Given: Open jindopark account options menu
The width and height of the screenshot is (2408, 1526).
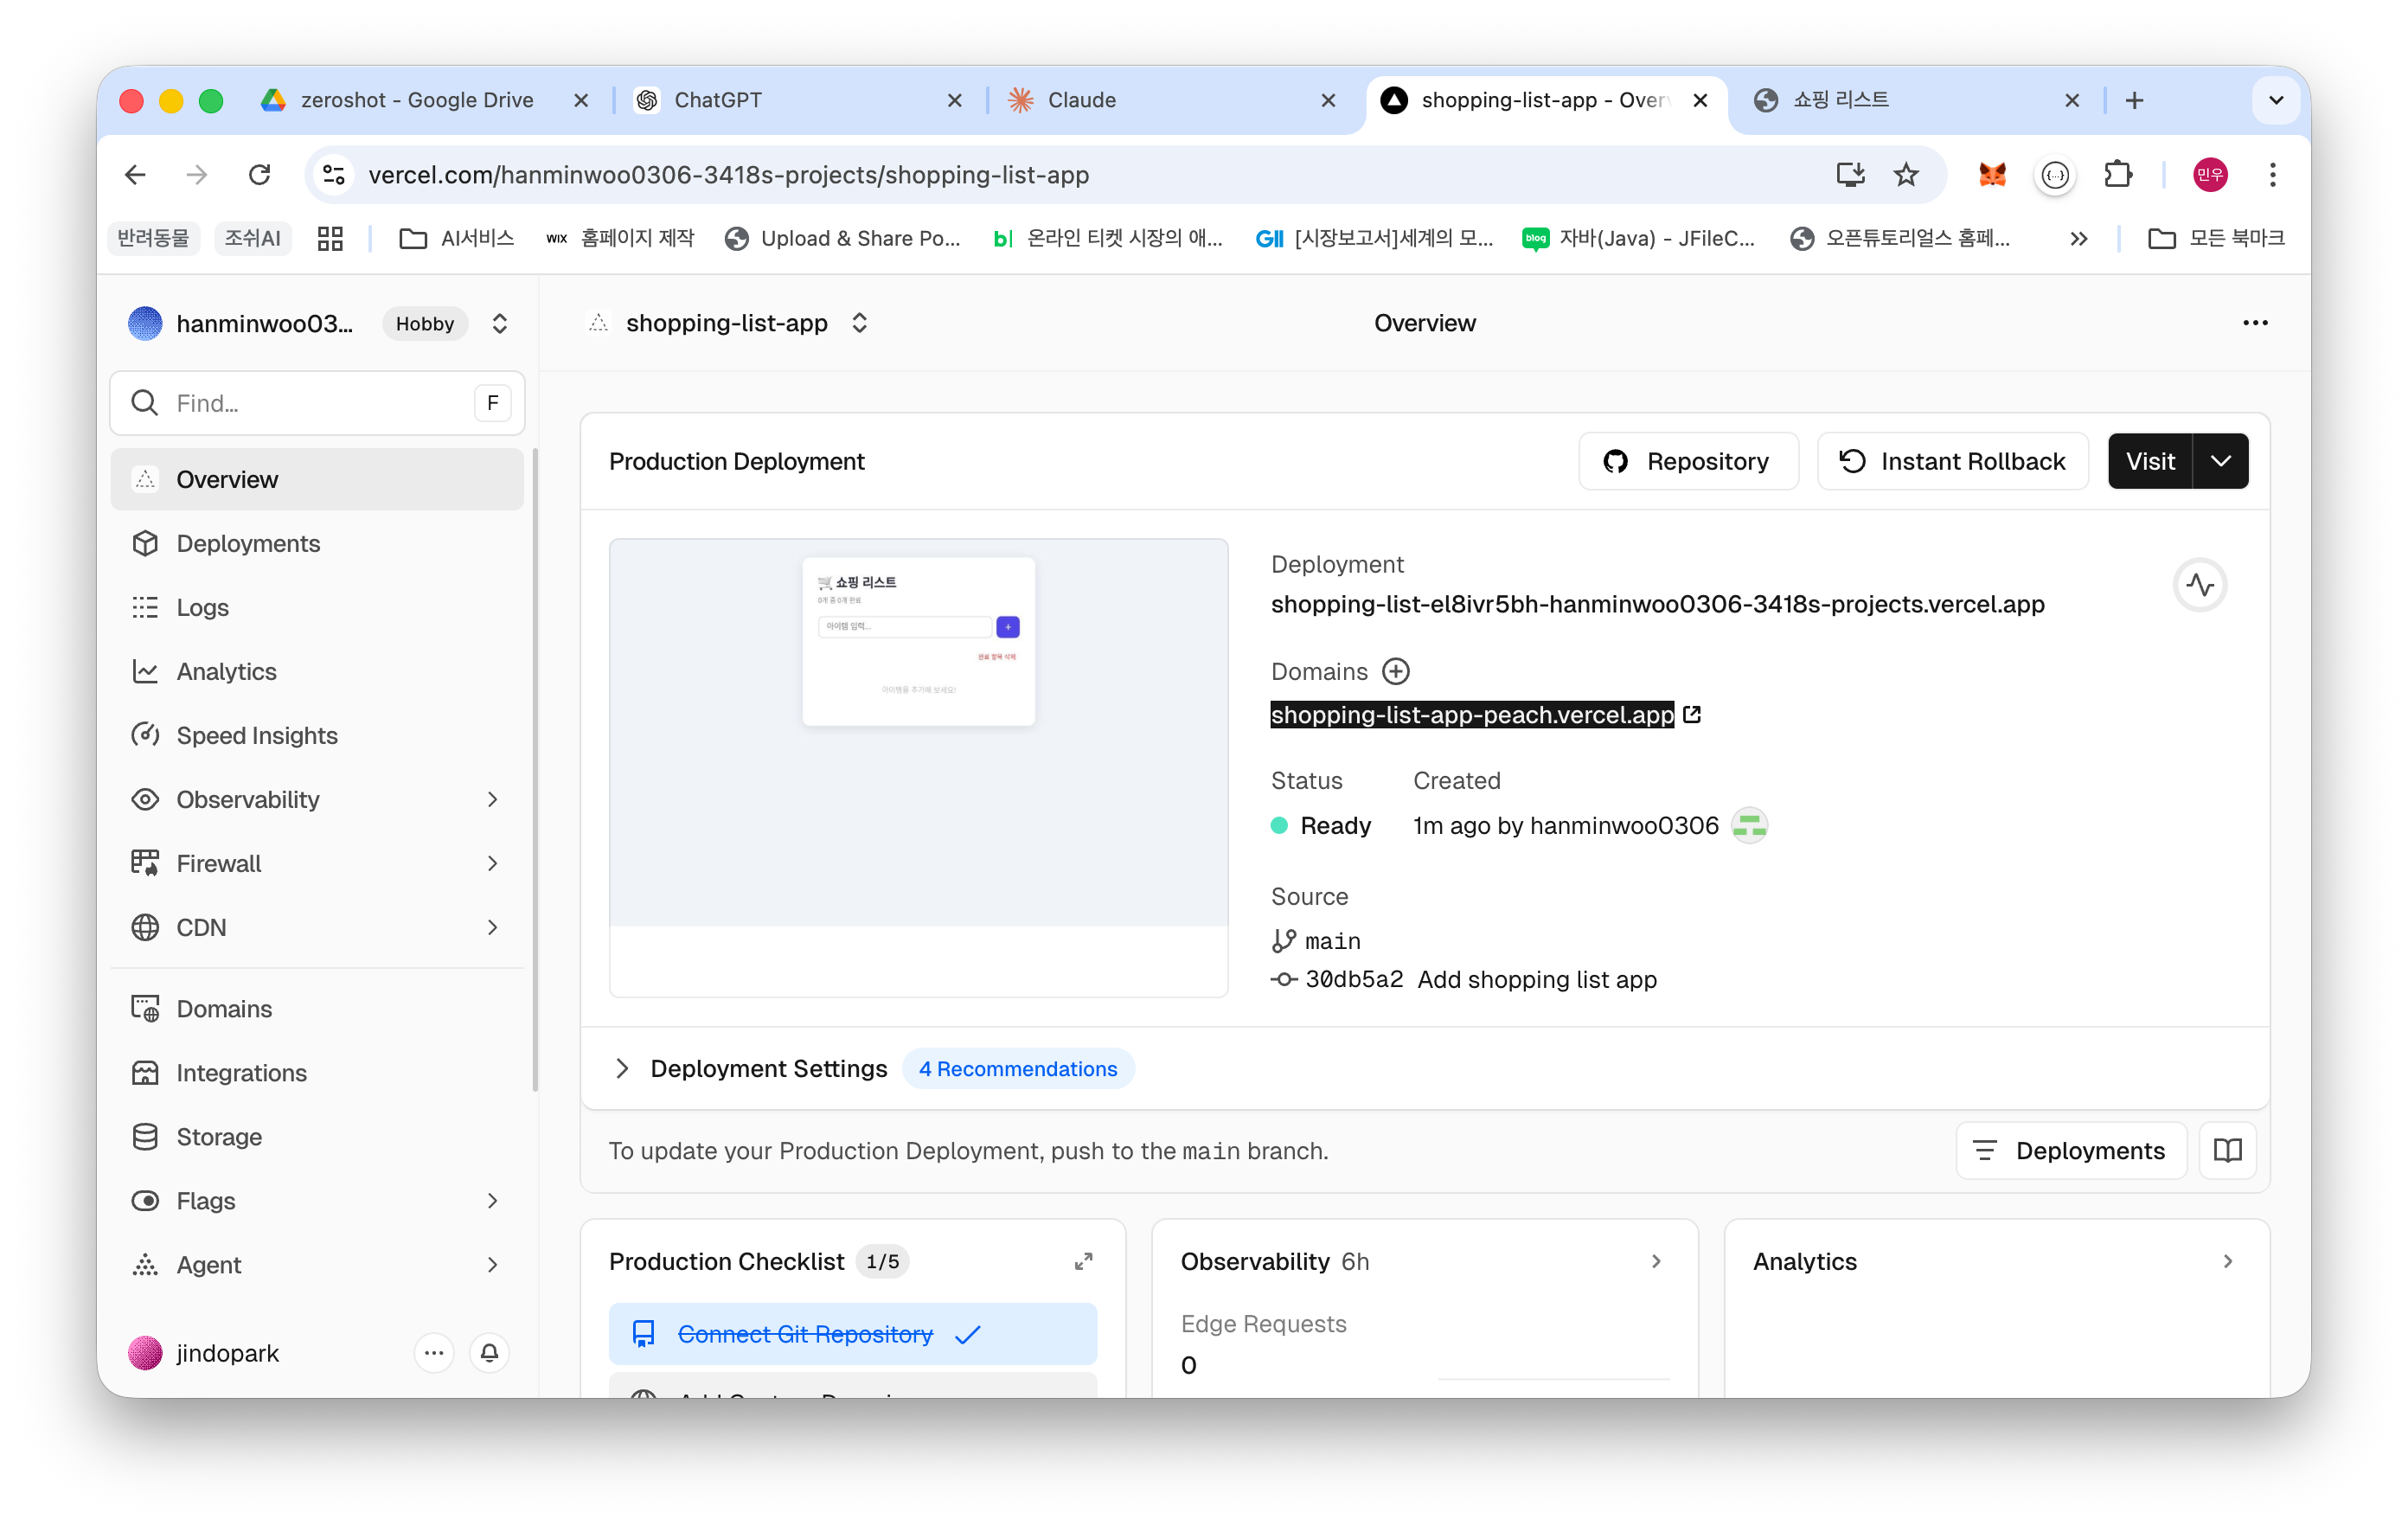Looking at the screenshot, I should coord(434,1353).
